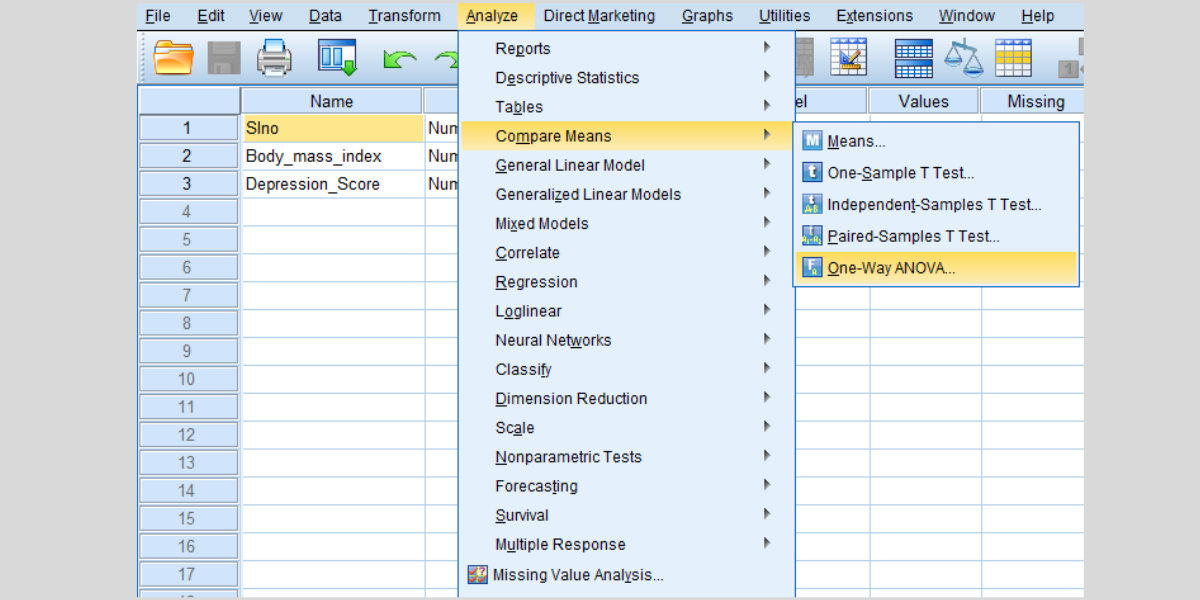1200x600 pixels.
Task: Choose One-Way ANOVA option
Action: 936,268
